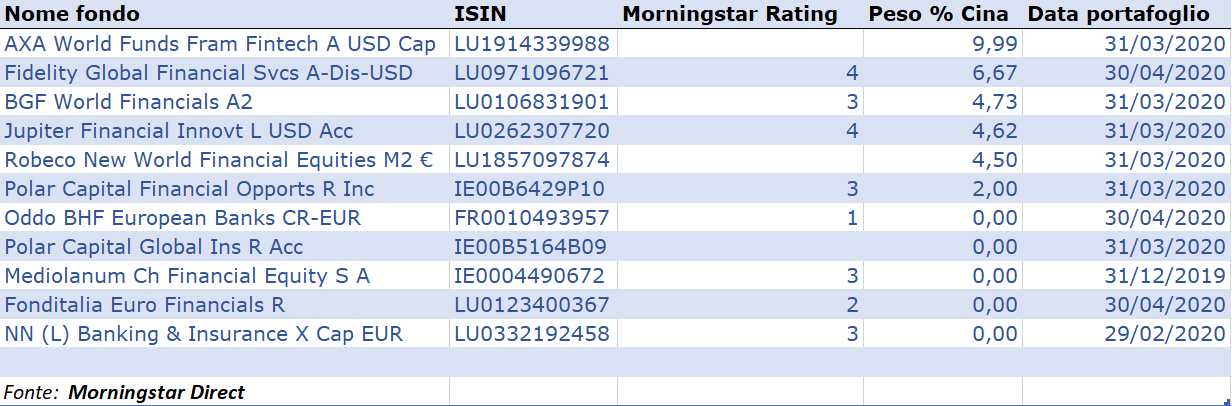Click the Nome fondo column header
This screenshot has height=406, width=1232.
[x=73, y=14]
